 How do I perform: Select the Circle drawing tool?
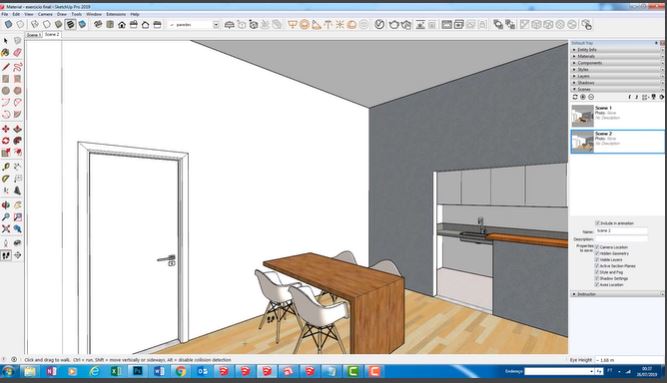coord(6,91)
